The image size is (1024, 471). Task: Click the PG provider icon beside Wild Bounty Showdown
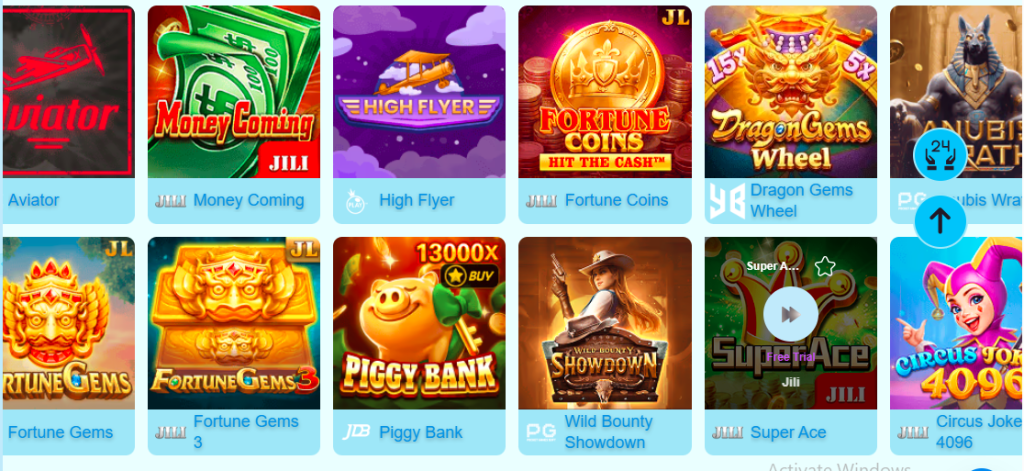pos(541,432)
